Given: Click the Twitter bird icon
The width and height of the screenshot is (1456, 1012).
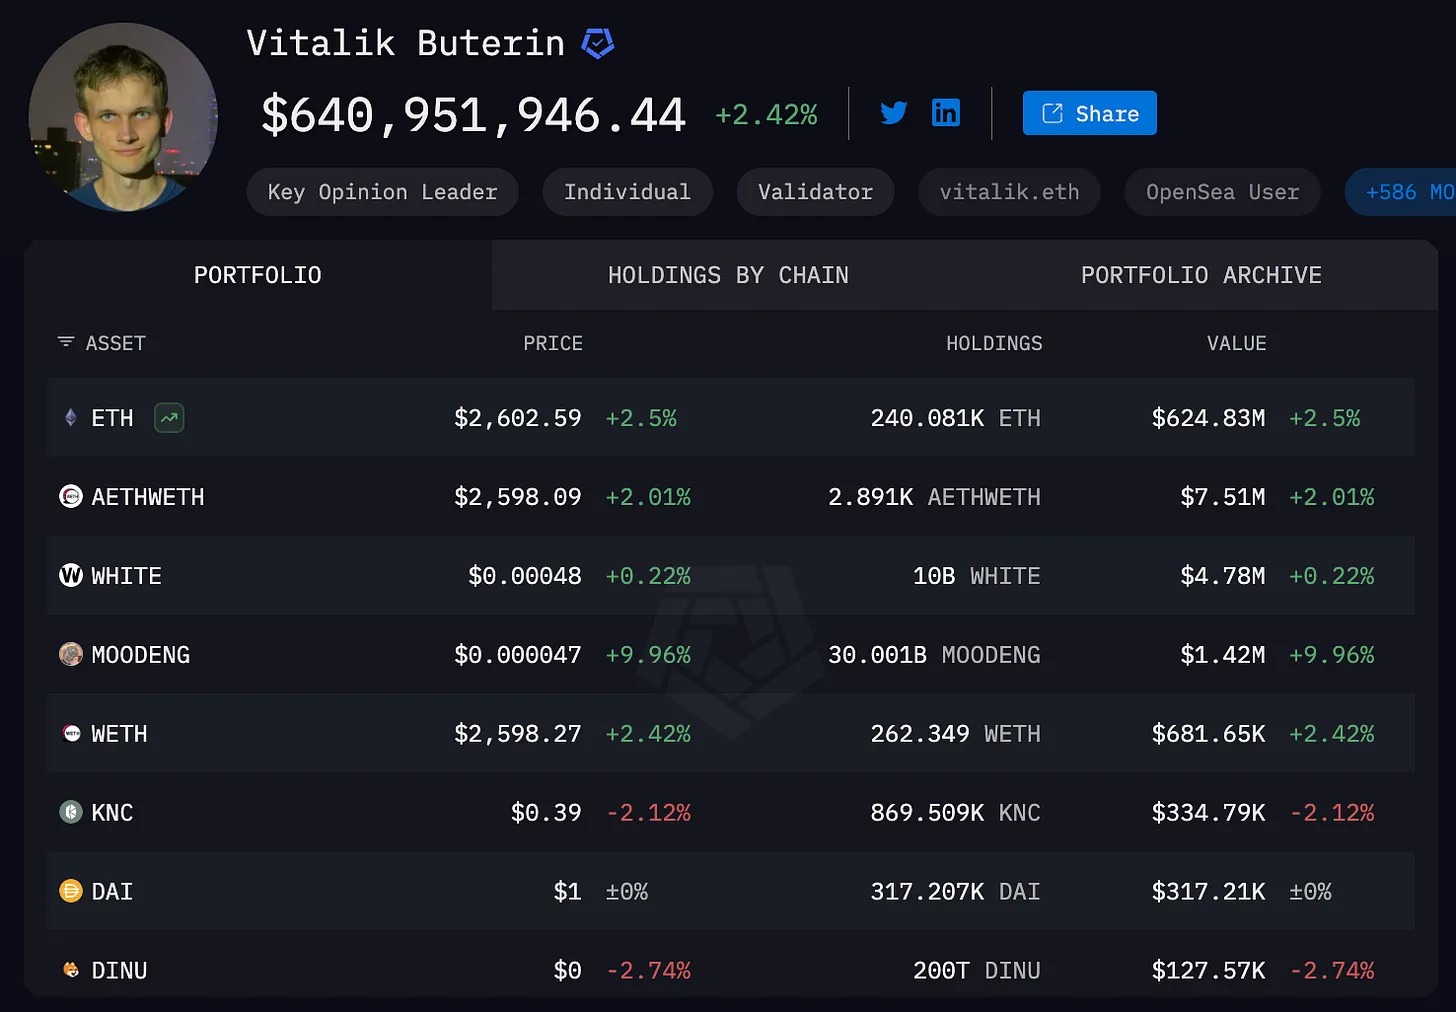Looking at the screenshot, I should [893, 113].
